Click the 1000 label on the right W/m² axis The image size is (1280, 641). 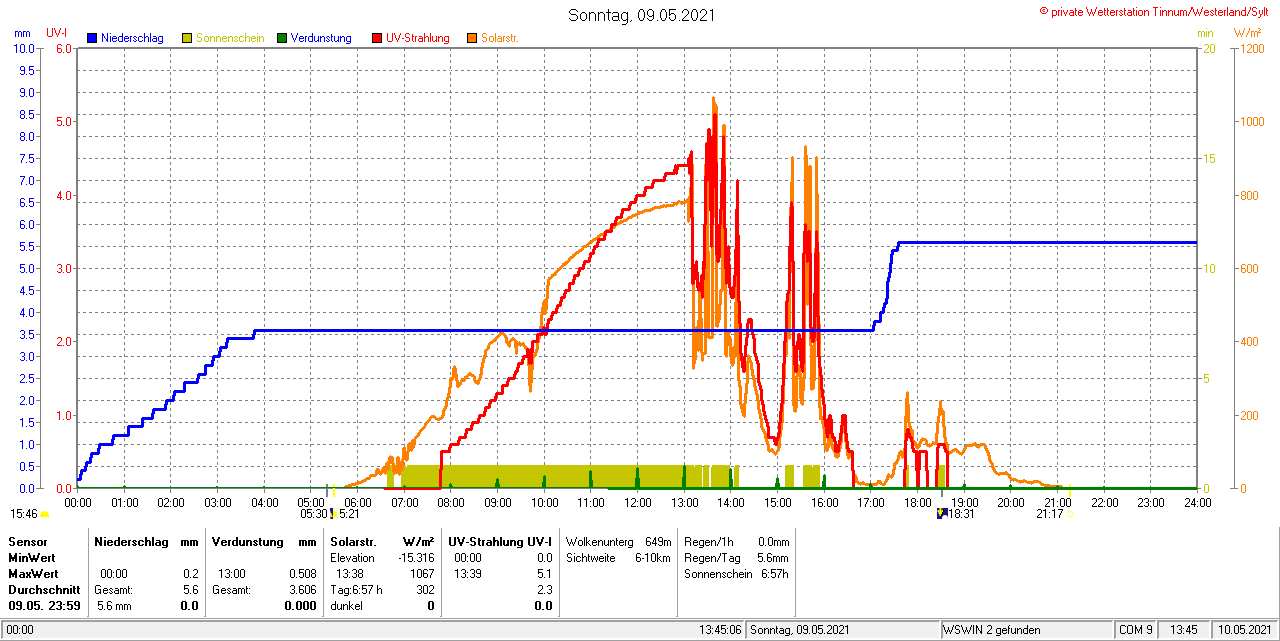click(1252, 122)
